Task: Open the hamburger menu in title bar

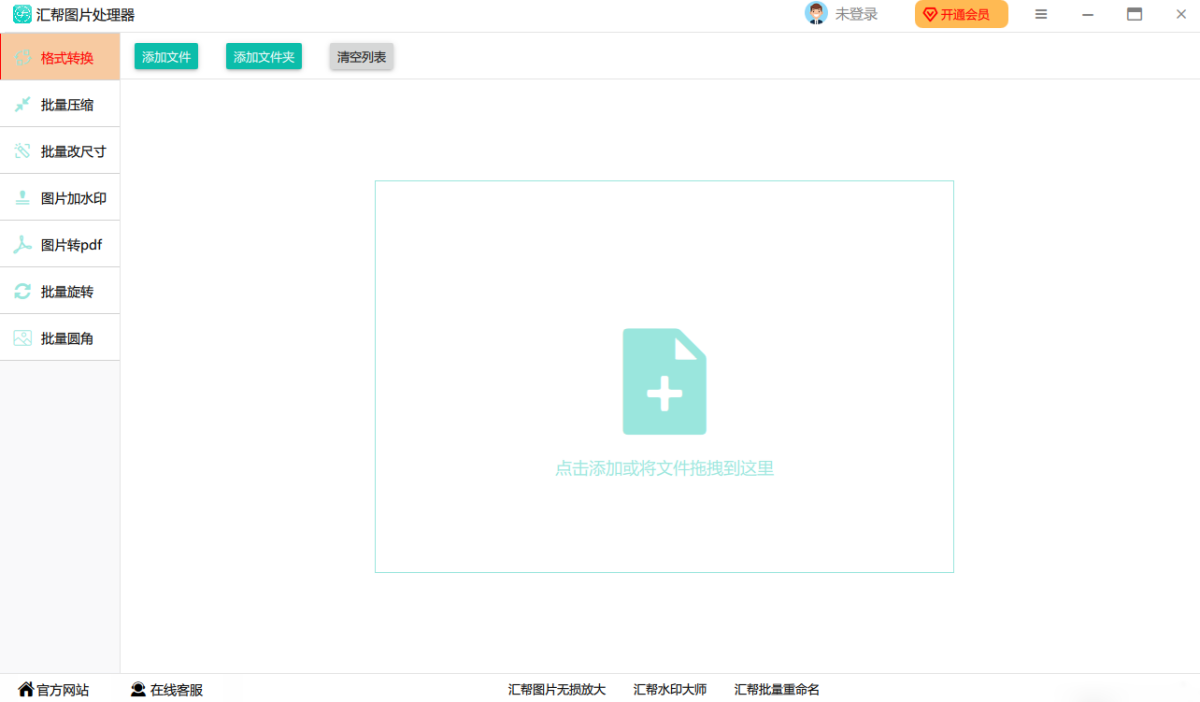Action: click(1041, 14)
